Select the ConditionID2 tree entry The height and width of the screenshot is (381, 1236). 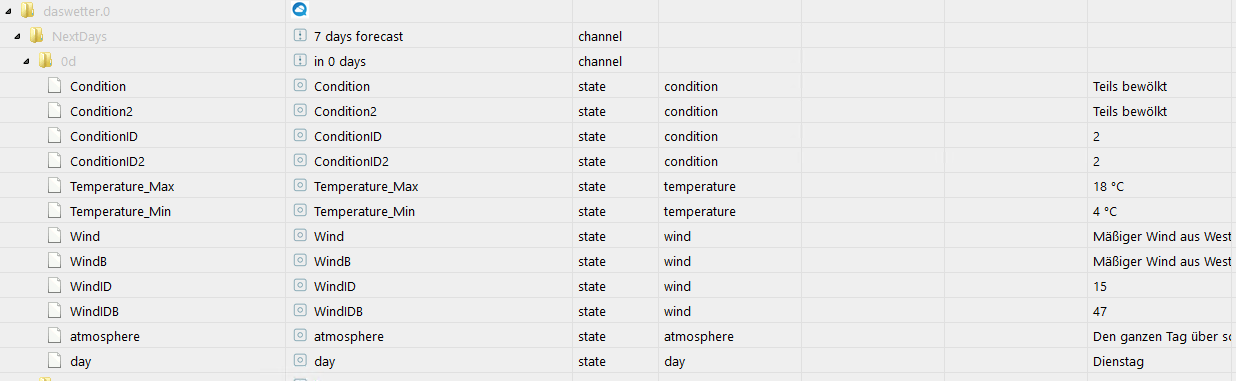(107, 161)
